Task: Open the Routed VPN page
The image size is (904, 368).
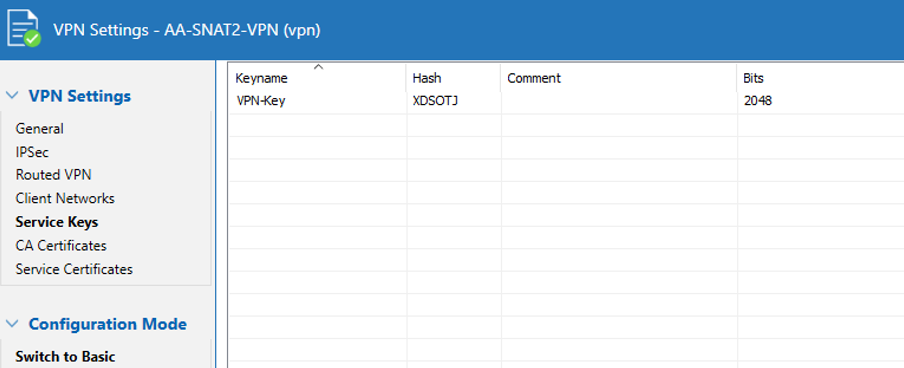Action: (54, 175)
